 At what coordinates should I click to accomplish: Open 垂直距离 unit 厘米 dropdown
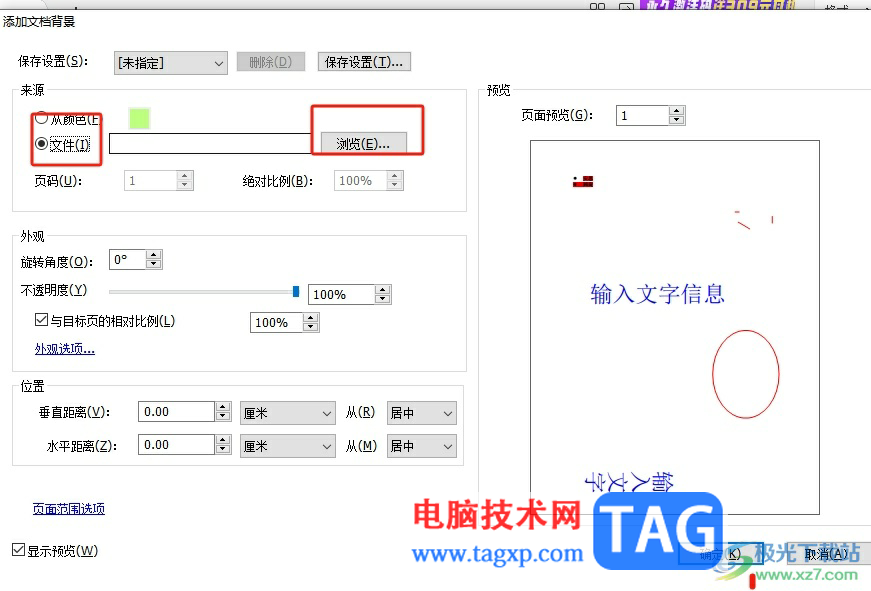pyautogui.click(x=288, y=413)
